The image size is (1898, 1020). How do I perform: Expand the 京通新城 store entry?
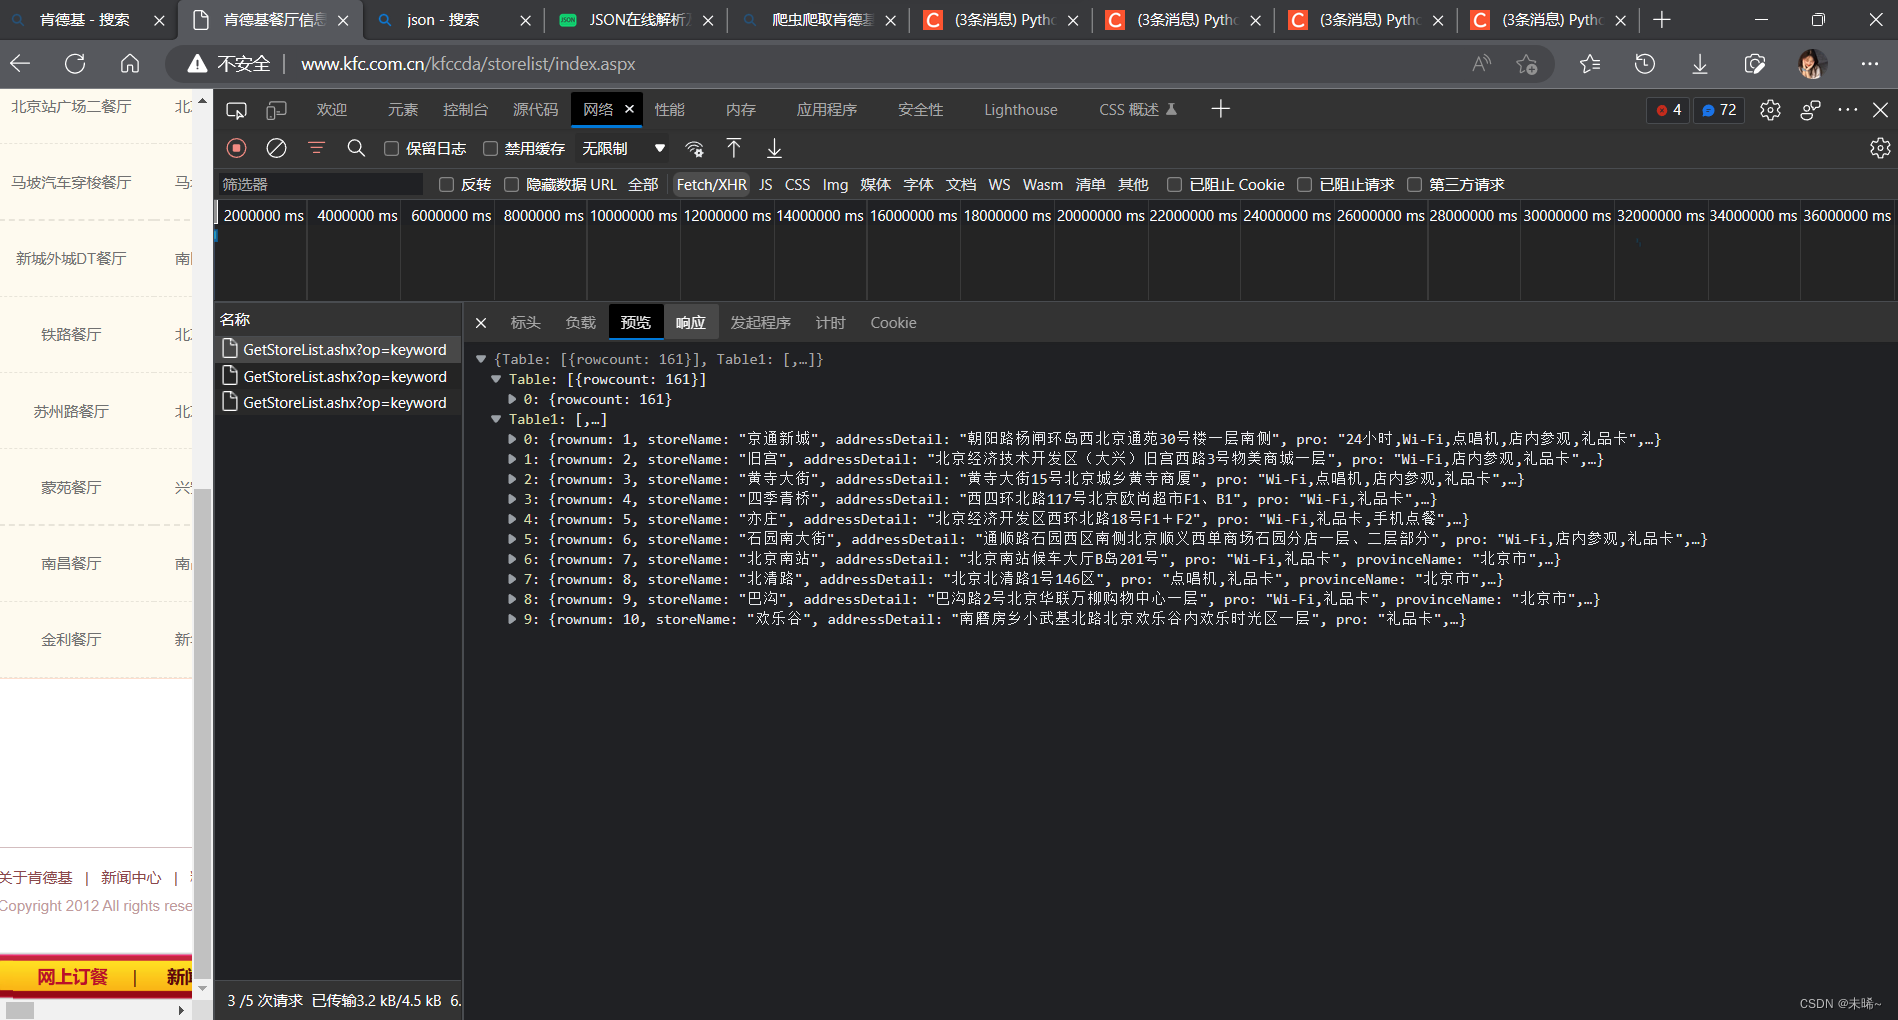tap(512, 439)
